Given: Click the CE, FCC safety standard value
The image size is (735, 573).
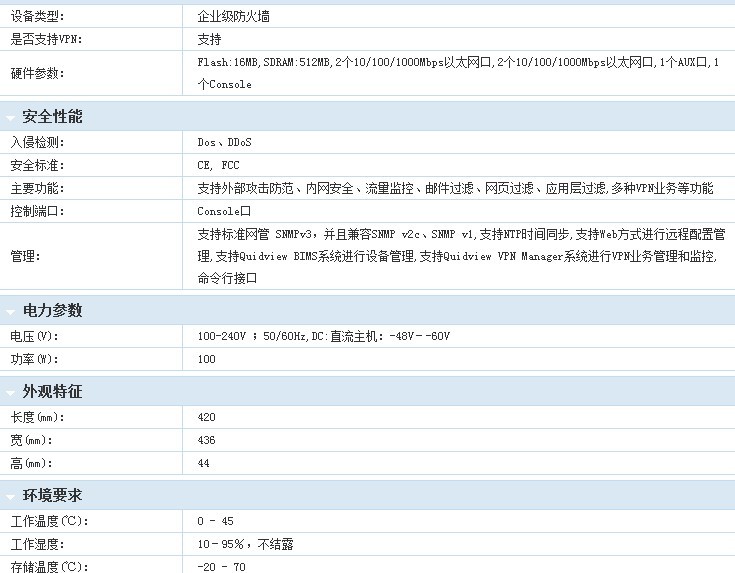Looking at the screenshot, I should coord(218,165).
